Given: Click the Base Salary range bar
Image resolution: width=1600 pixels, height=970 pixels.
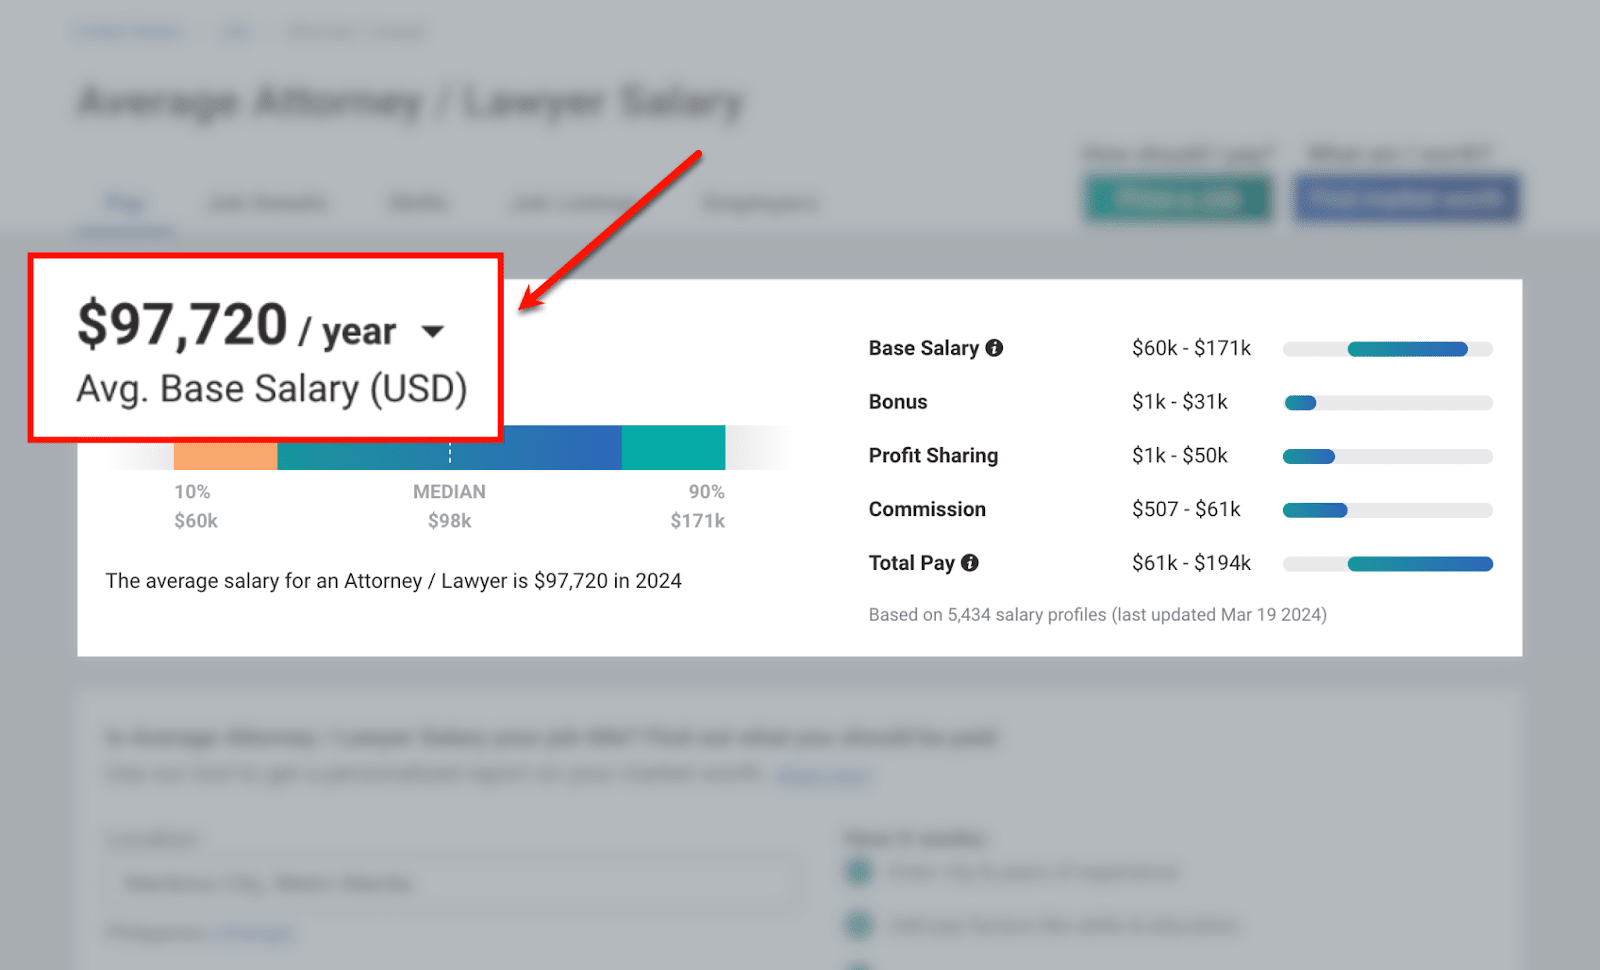Looking at the screenshot, I should (x=1388, y=349).
